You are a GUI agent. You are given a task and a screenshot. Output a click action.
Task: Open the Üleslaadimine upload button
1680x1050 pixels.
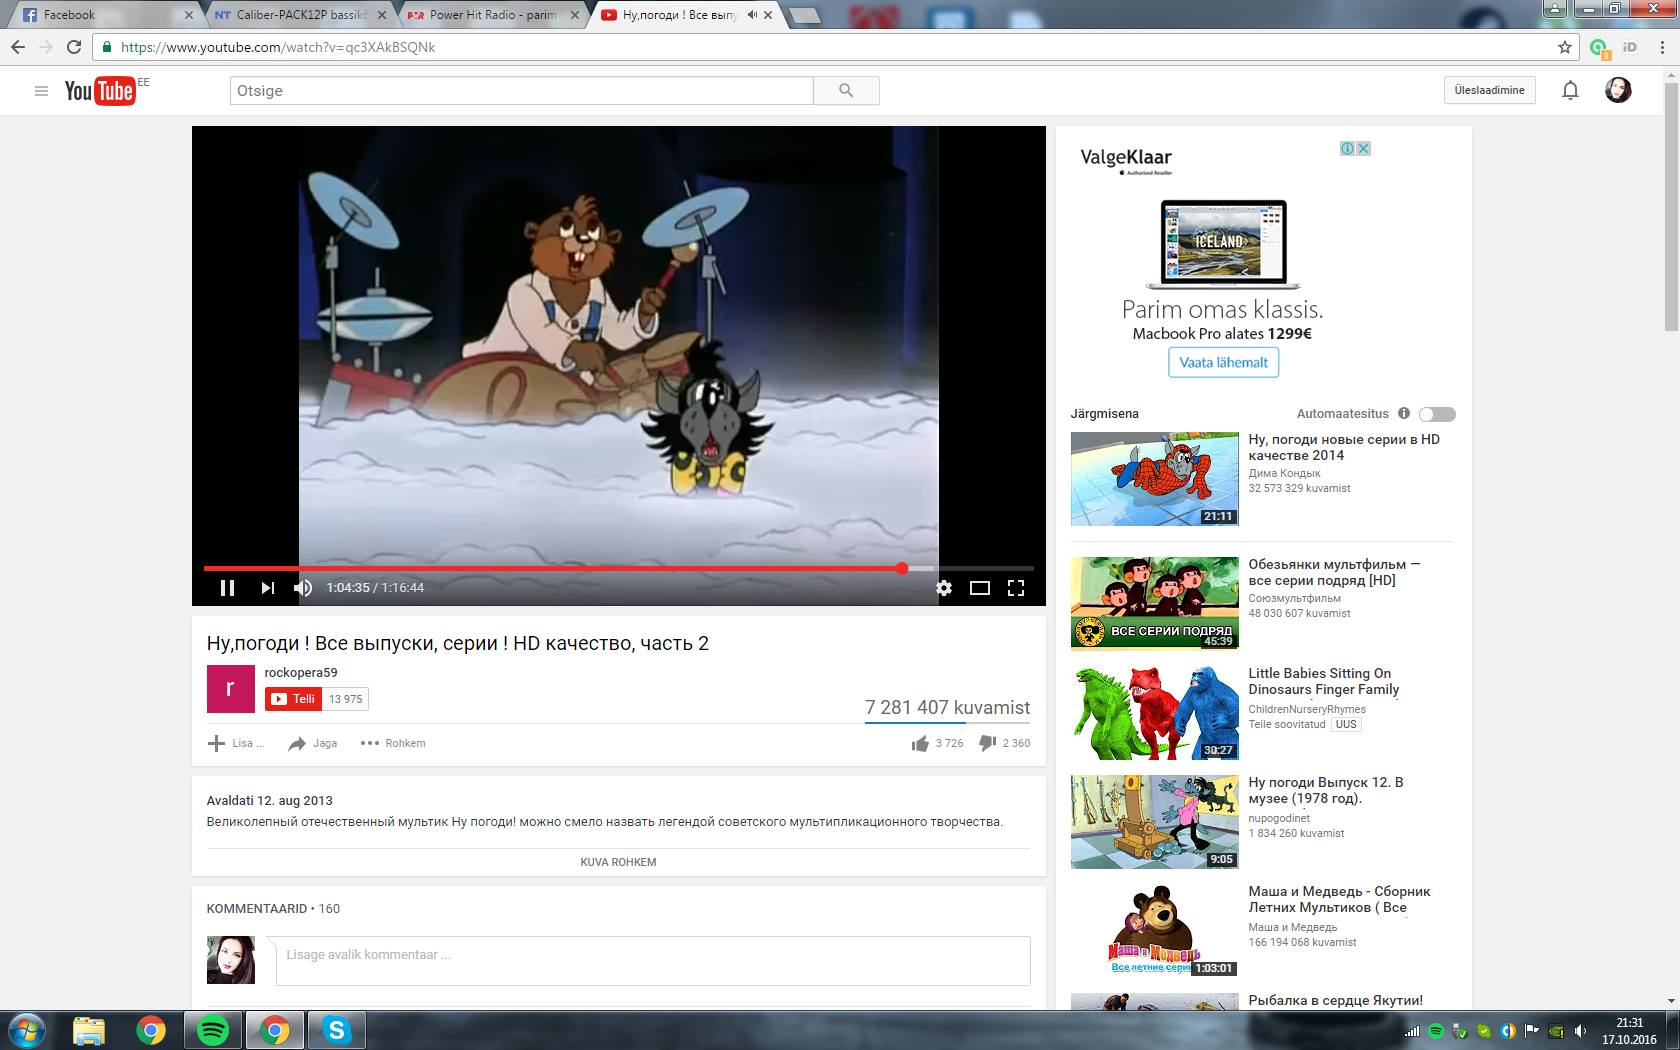(1489, 90)
